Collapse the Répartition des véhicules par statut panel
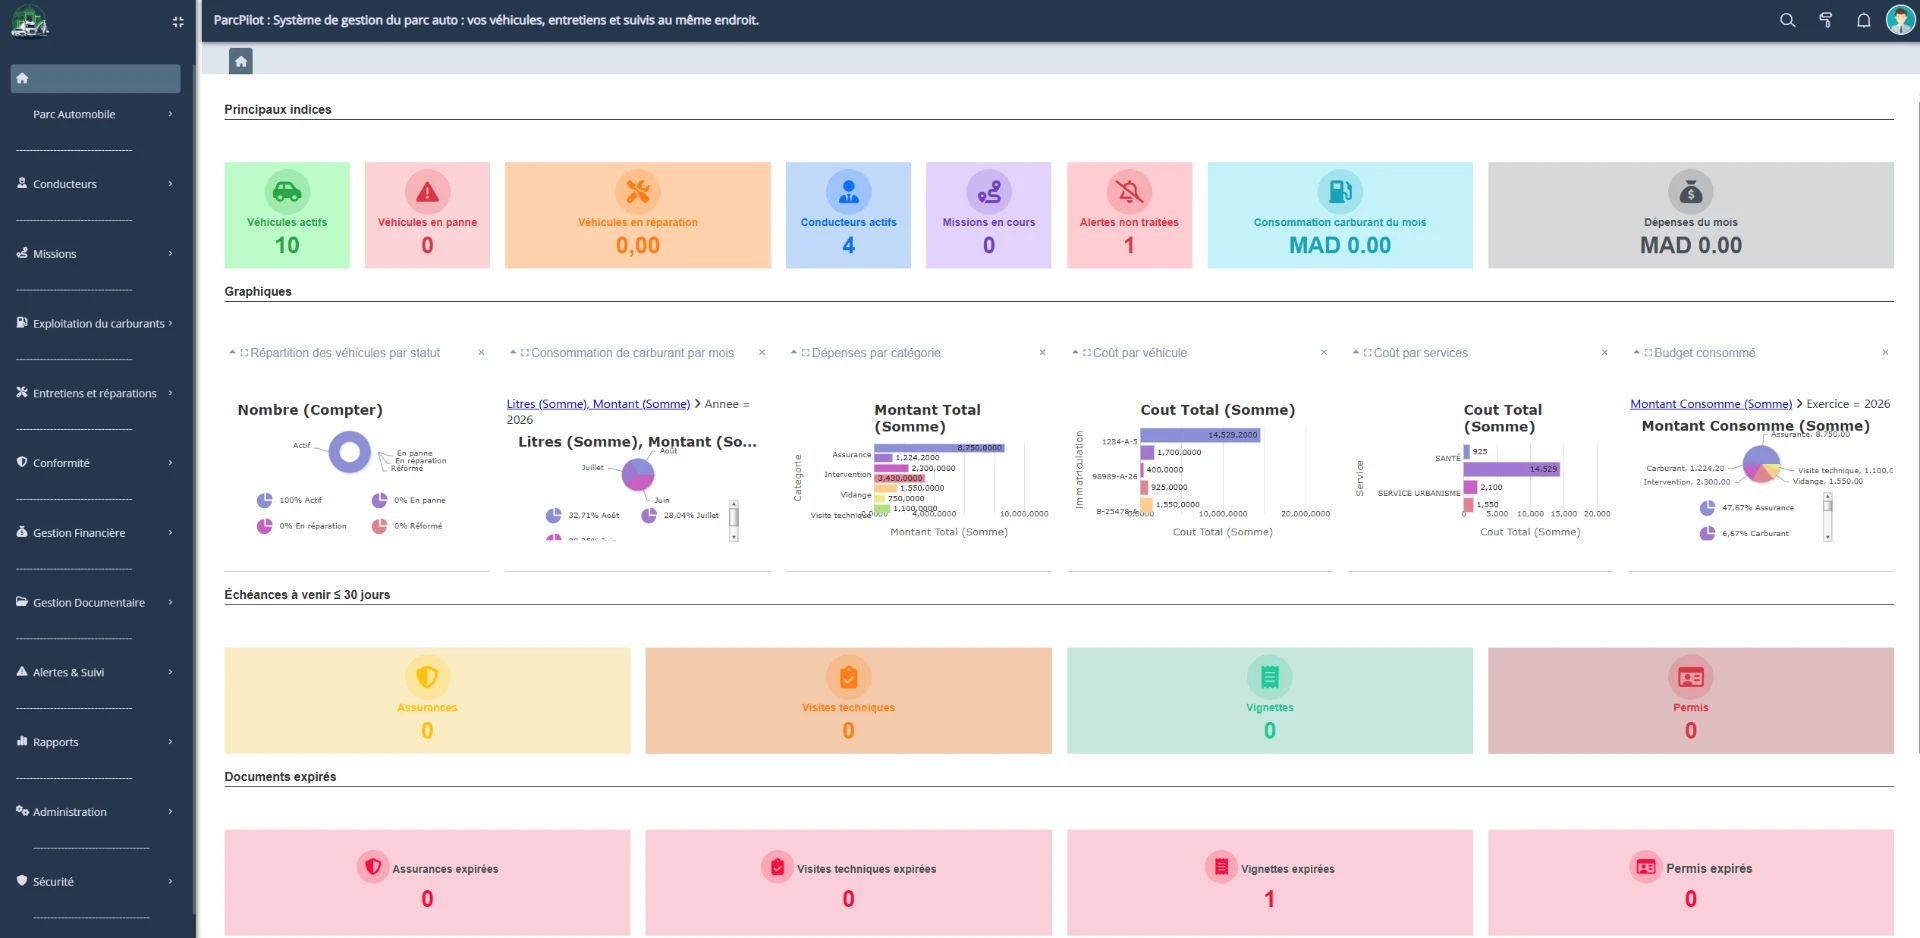The height and width of the screenshot is (938, 1920). tap(232, 352)
